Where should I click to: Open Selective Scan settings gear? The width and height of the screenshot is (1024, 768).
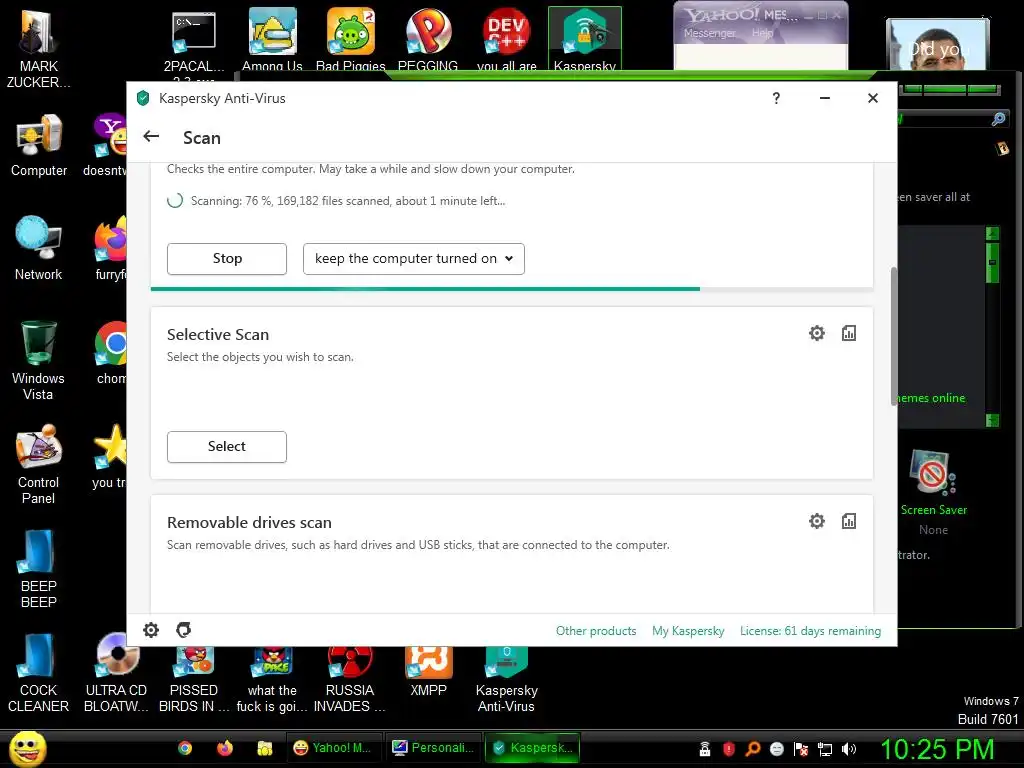point(816,333)
